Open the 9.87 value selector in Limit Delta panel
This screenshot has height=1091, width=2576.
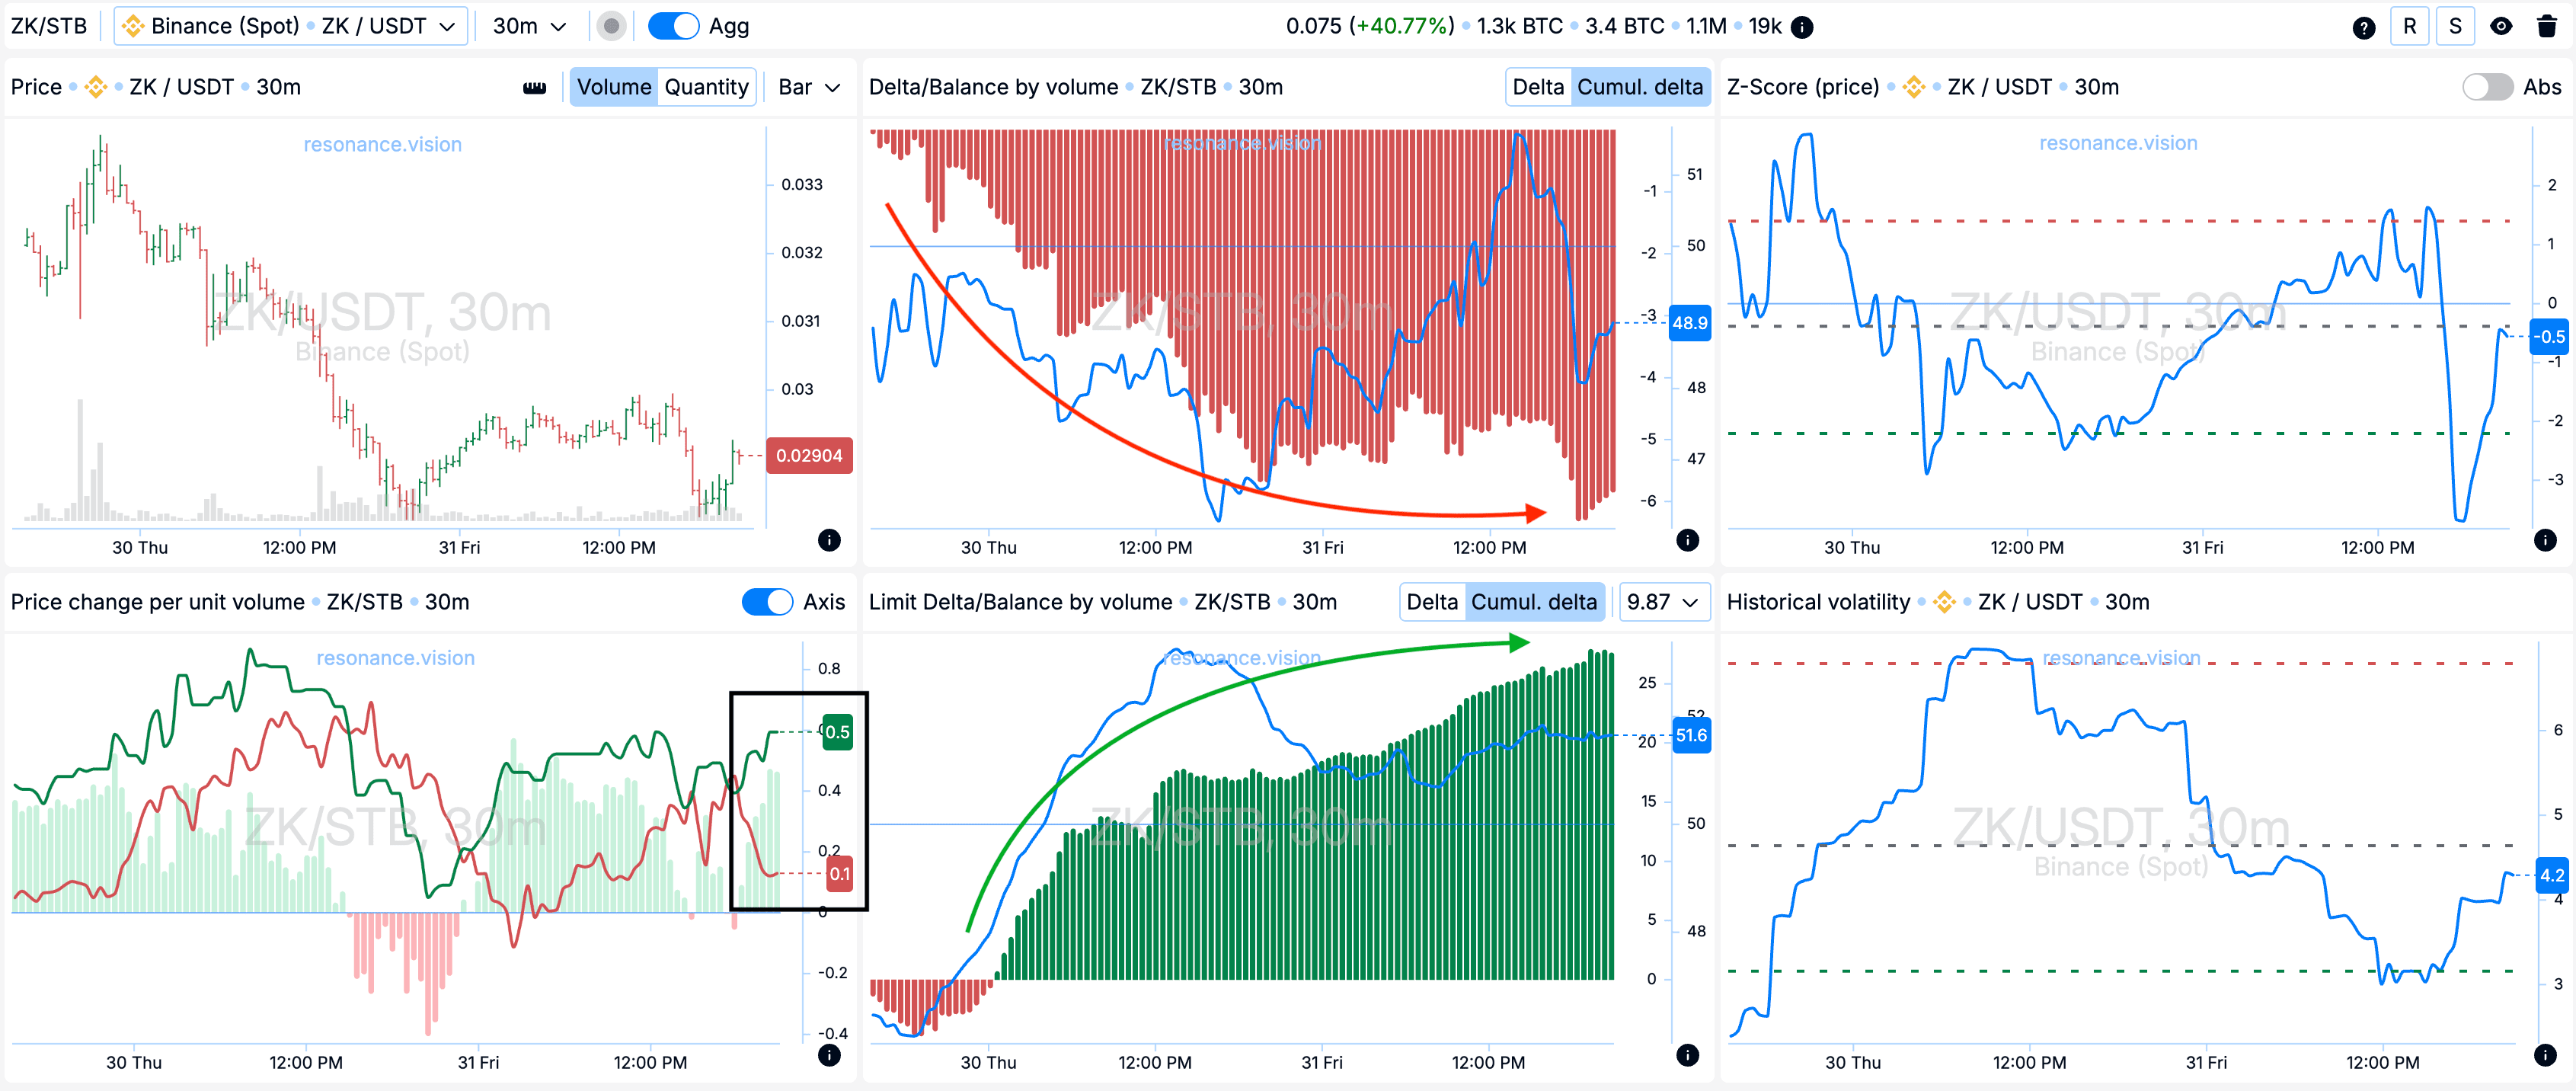[1663, 602]
